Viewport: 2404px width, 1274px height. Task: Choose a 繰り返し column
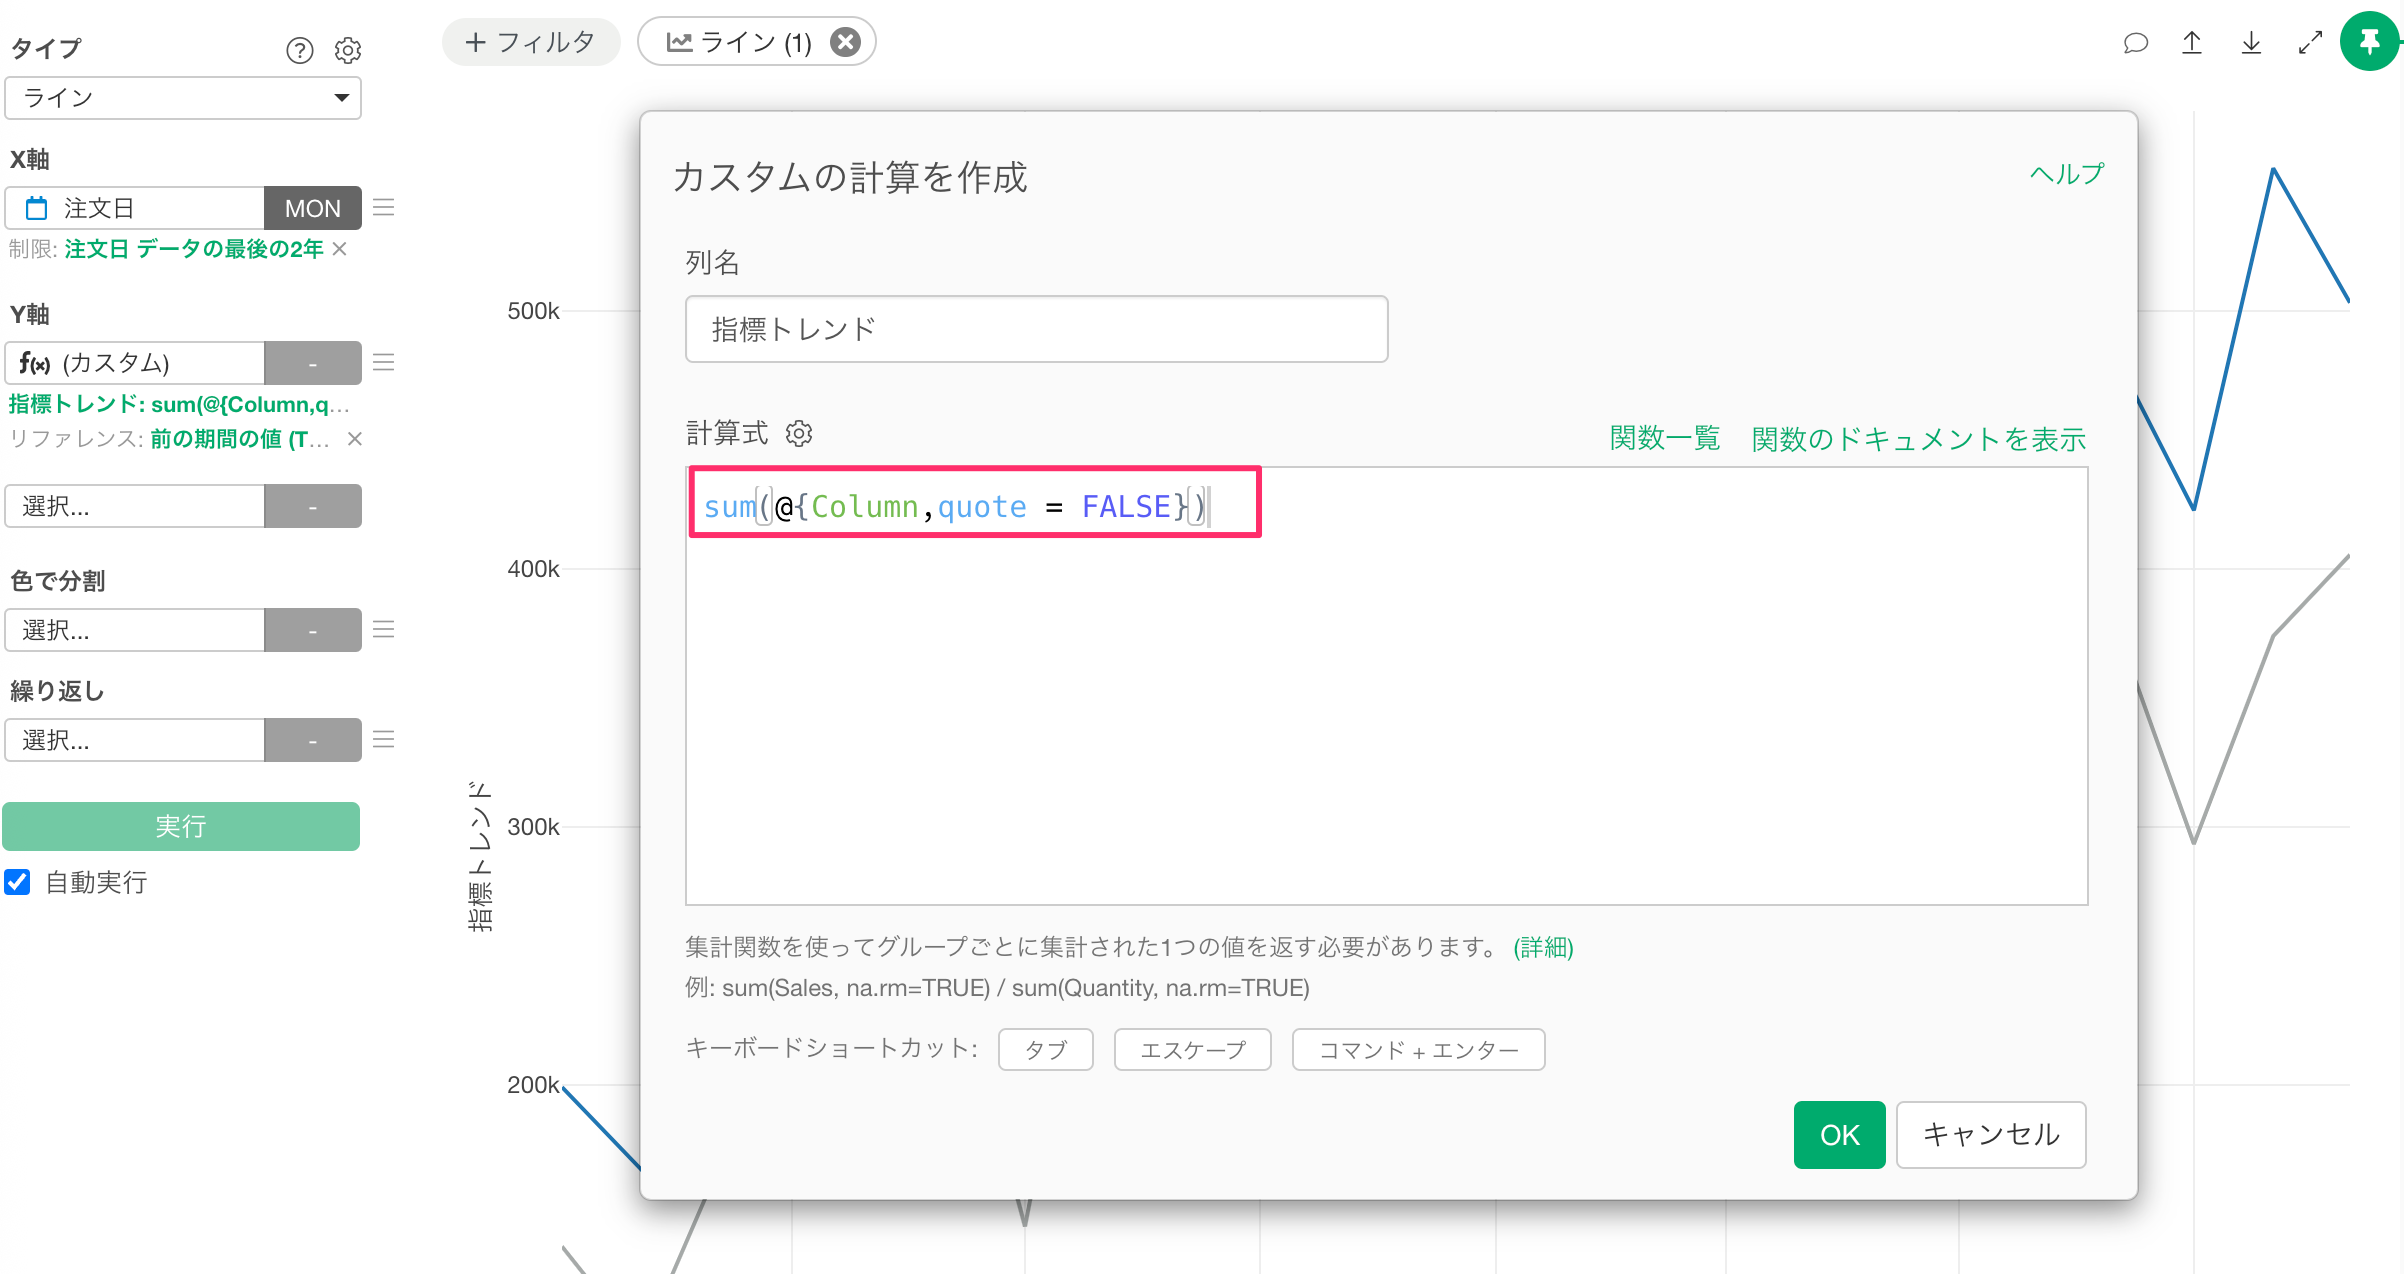click(135, 740)
